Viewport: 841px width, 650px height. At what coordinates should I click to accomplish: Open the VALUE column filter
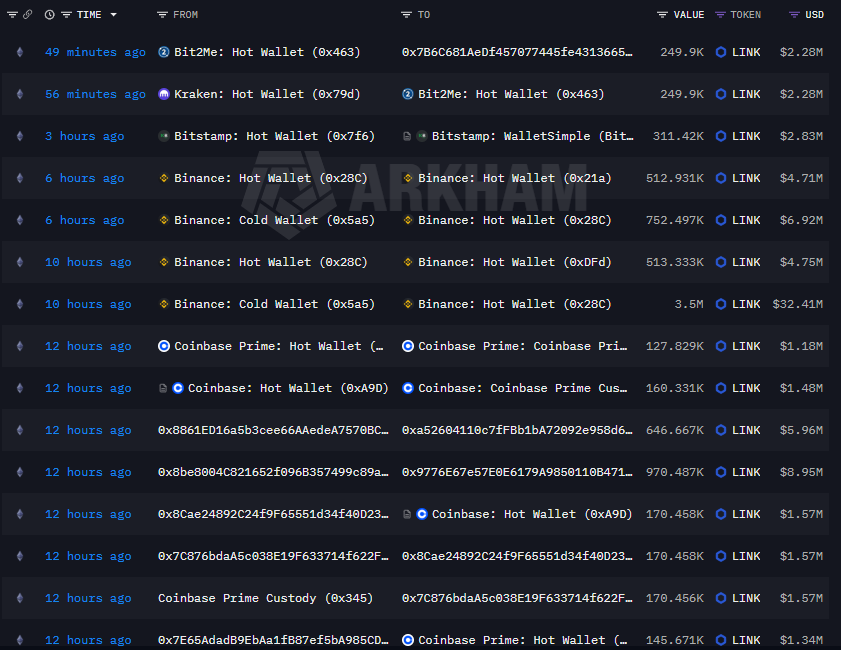pyautogui.click(x=662, y=14)
